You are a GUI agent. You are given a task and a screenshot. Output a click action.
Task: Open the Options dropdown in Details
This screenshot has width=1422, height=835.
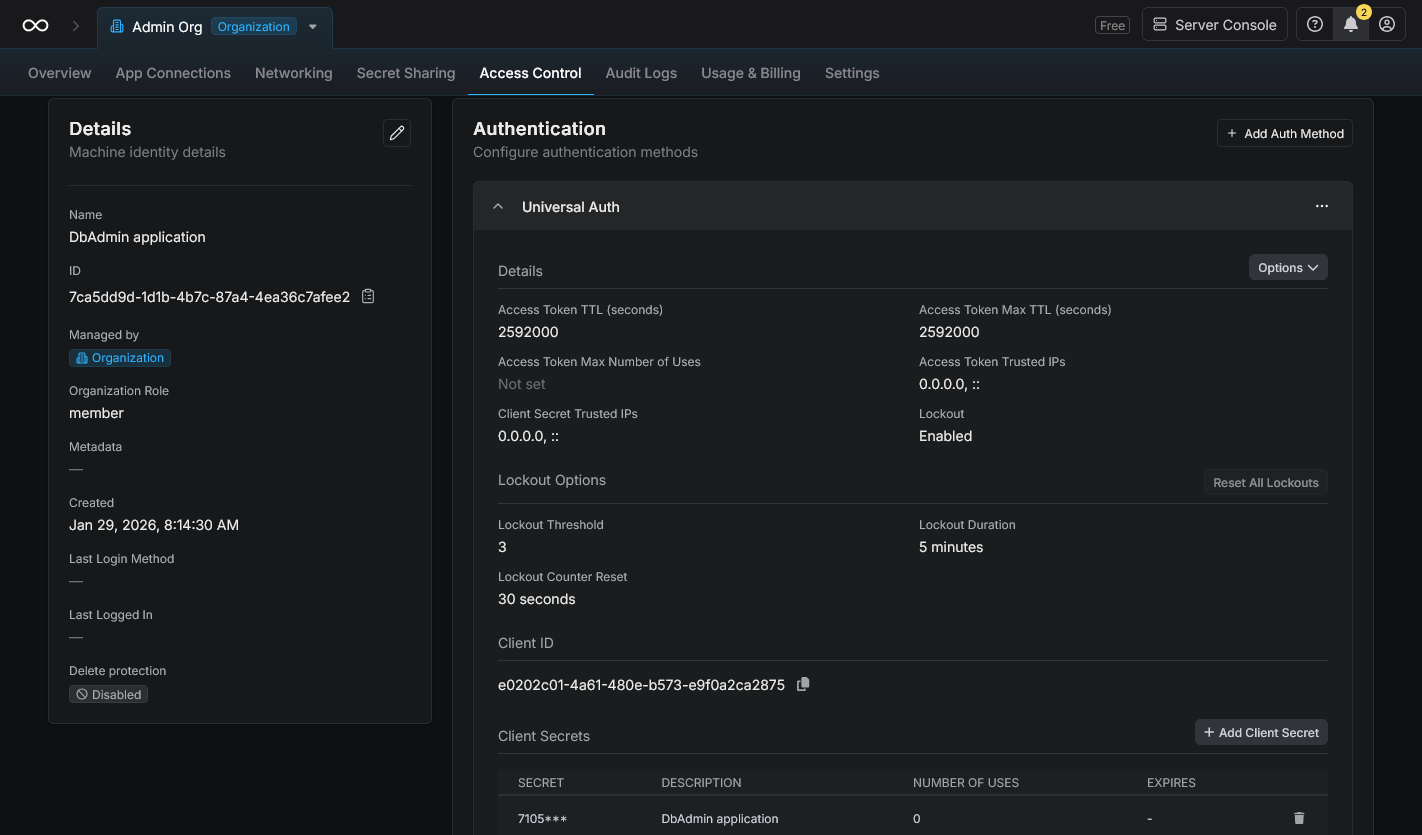pos(1288,267)
